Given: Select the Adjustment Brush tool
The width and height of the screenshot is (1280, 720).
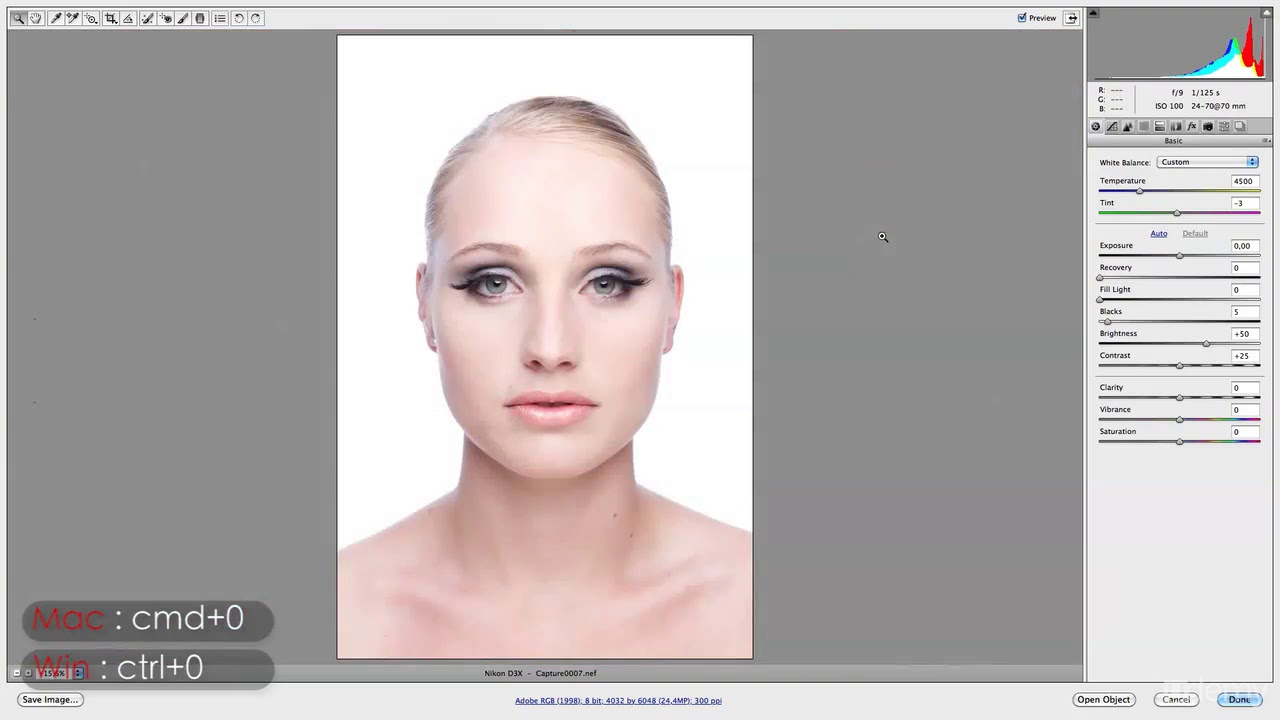Looking at the screenshot, I should pos(183,18).
